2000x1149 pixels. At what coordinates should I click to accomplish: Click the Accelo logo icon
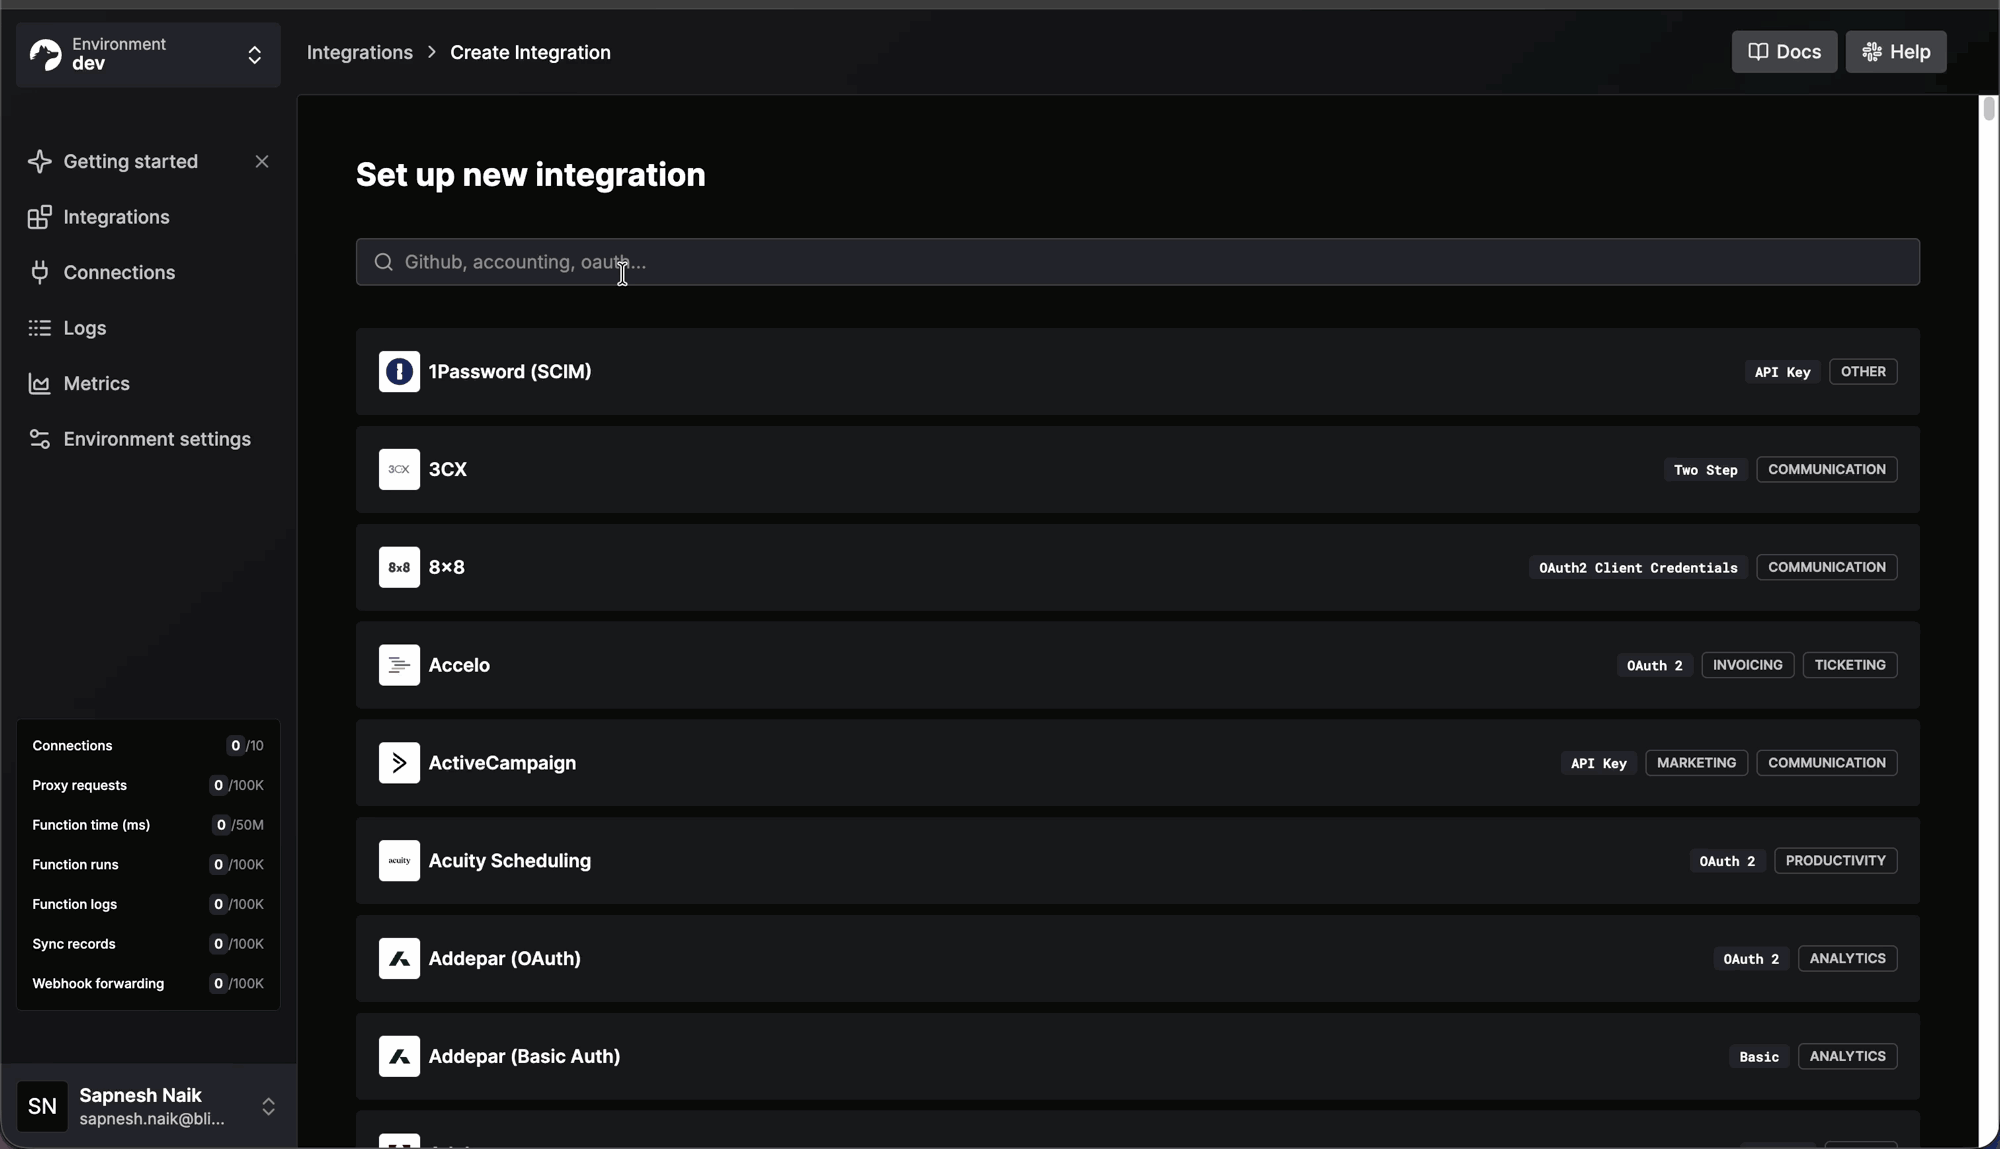pos(399,665)
